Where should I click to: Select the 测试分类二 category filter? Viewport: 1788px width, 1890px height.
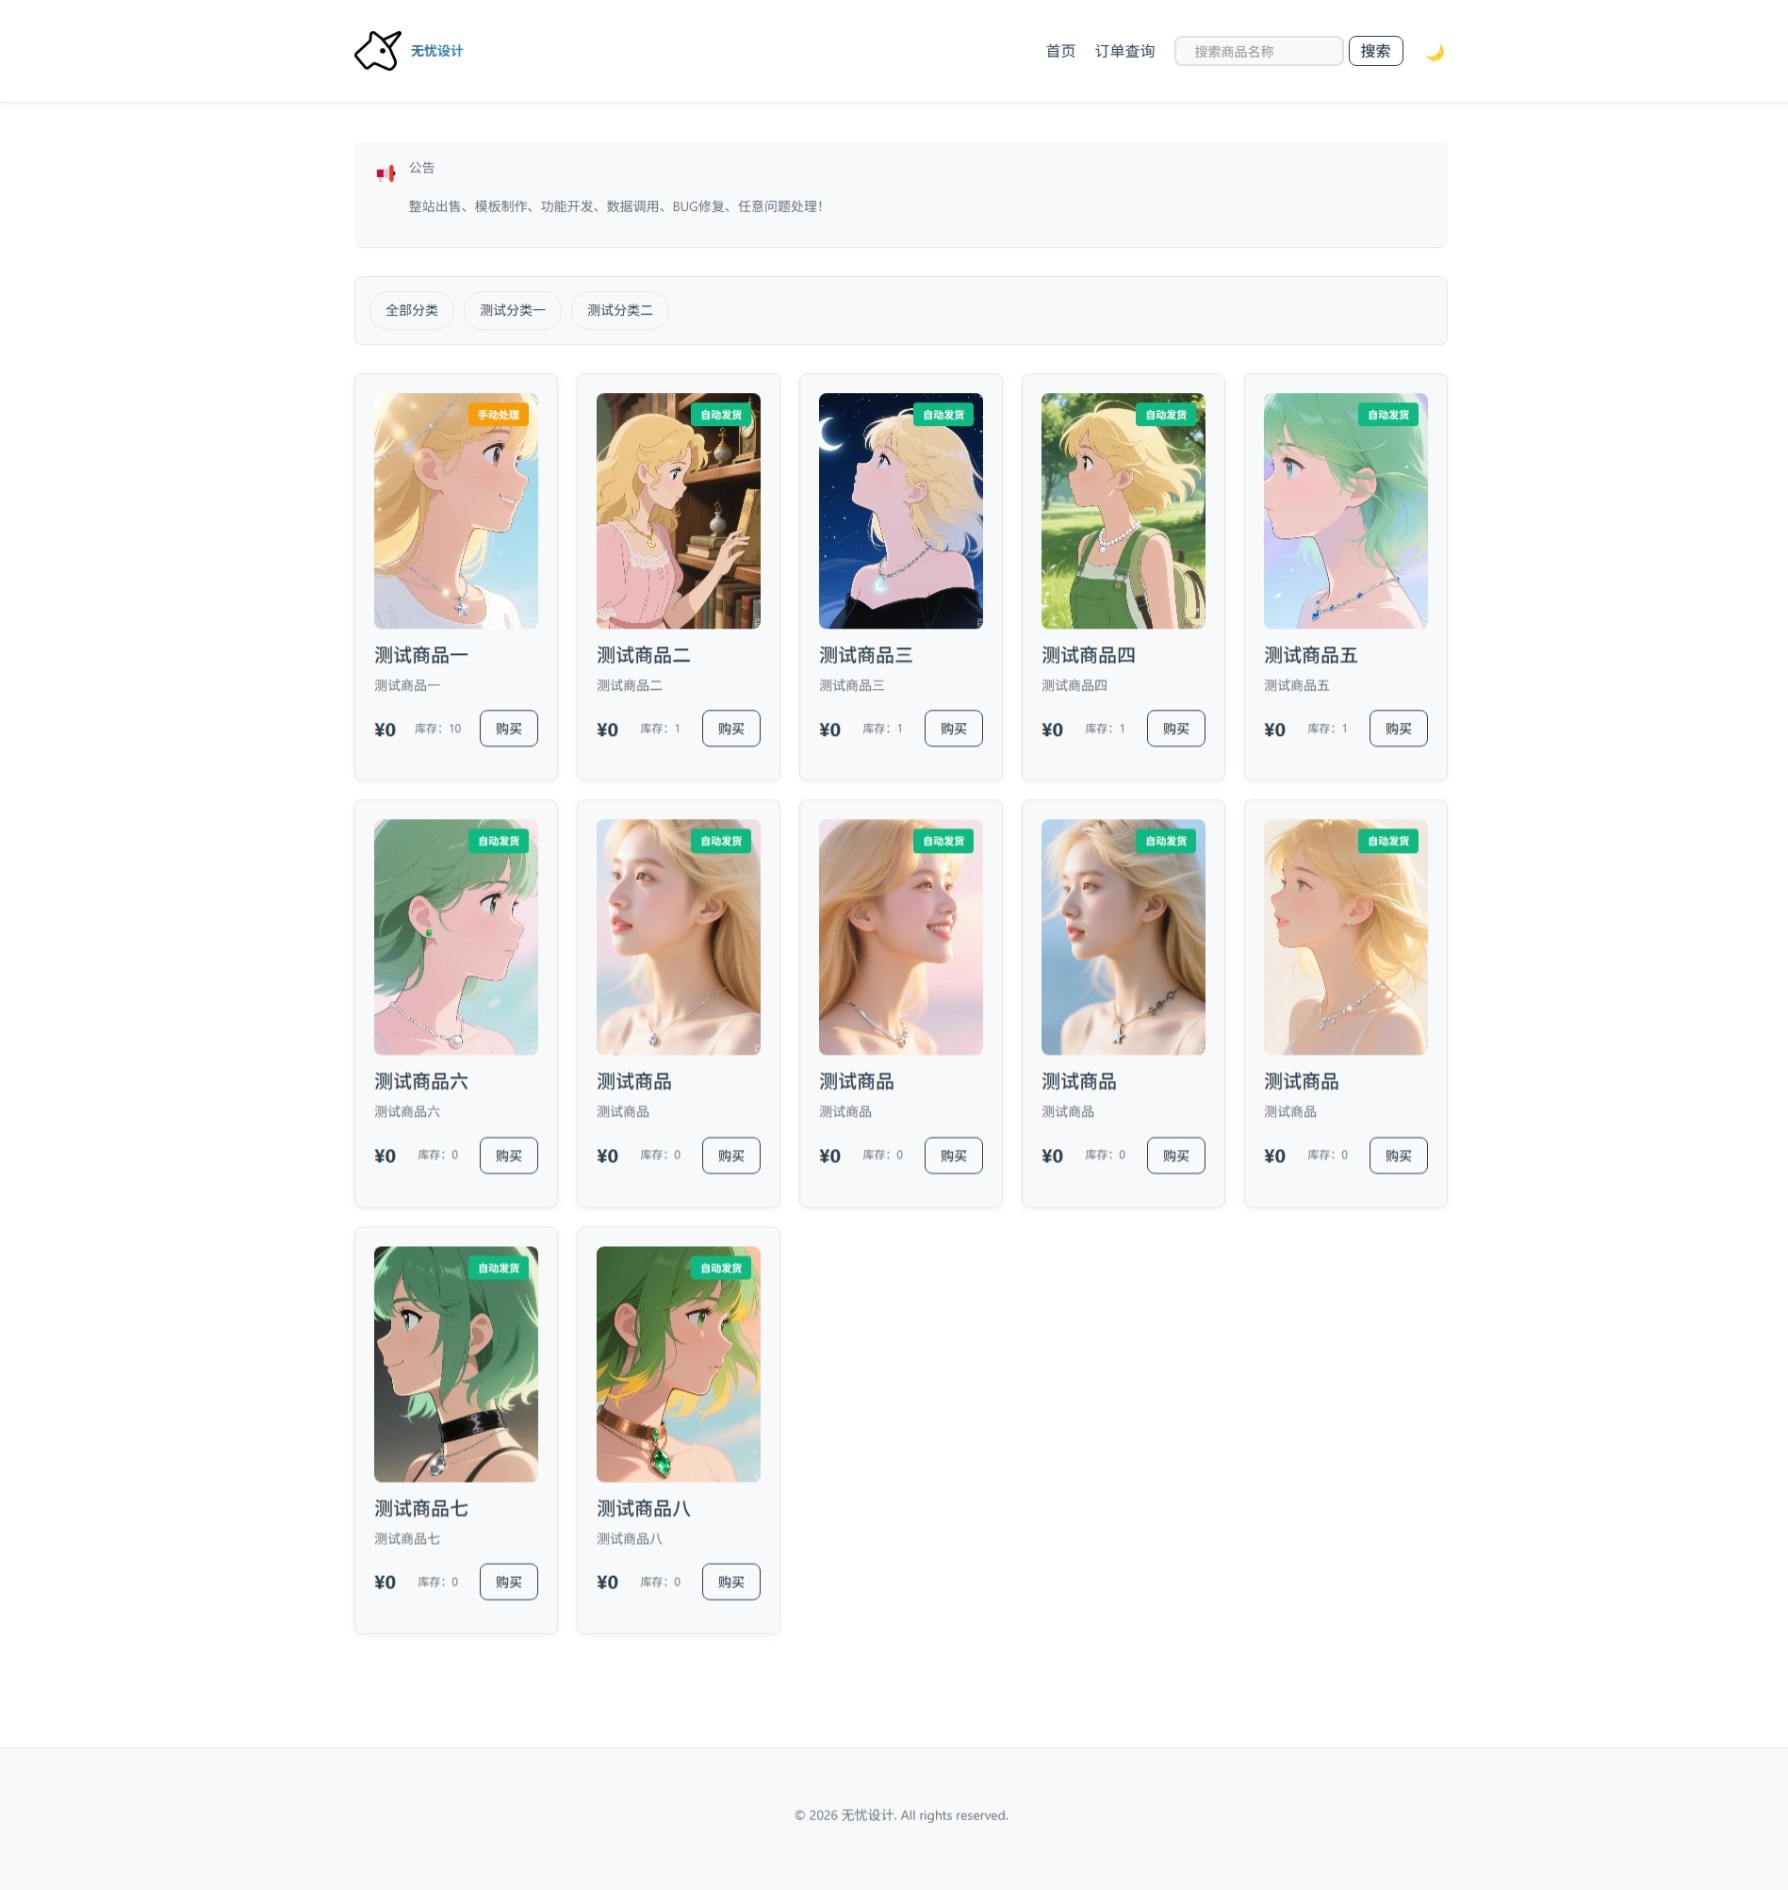point(620,310)
